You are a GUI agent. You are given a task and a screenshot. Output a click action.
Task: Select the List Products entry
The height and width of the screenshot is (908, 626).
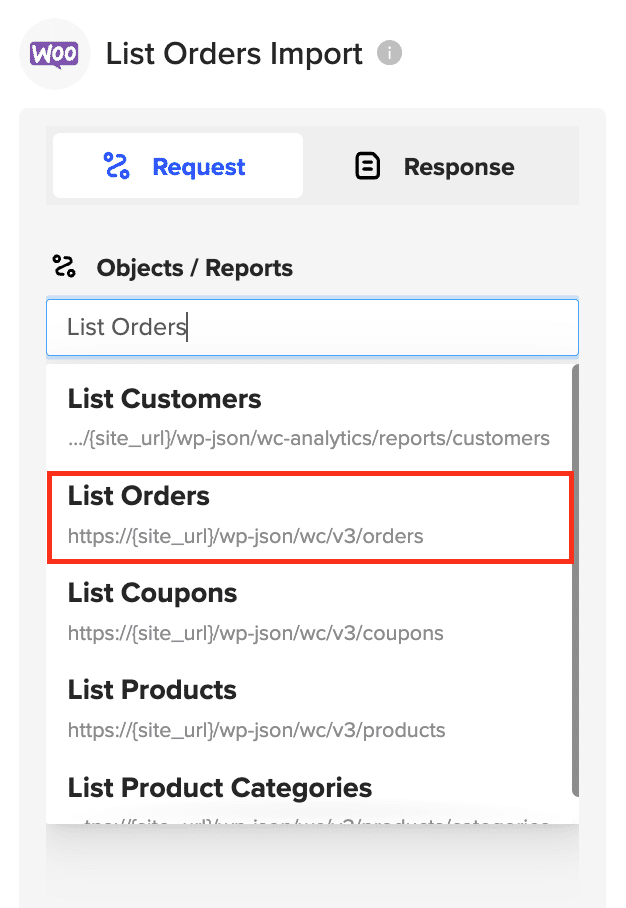click(309, 709)
